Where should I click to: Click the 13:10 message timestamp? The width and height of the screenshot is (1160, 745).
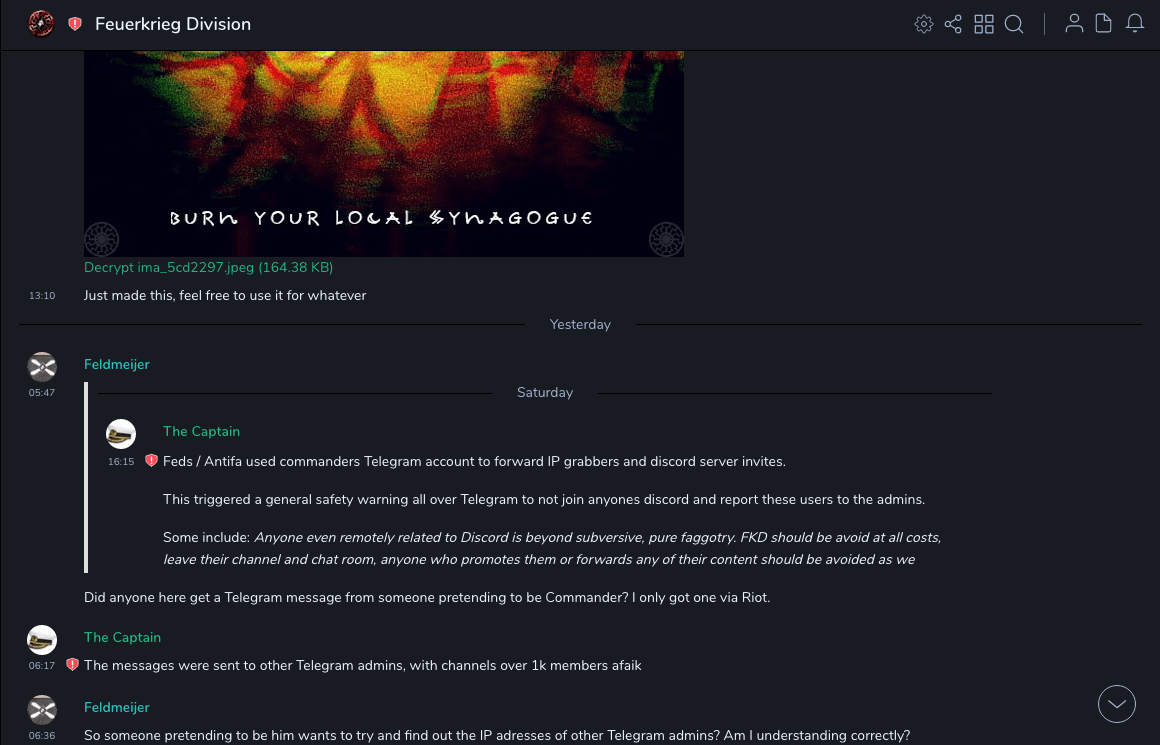click(42, 295)
